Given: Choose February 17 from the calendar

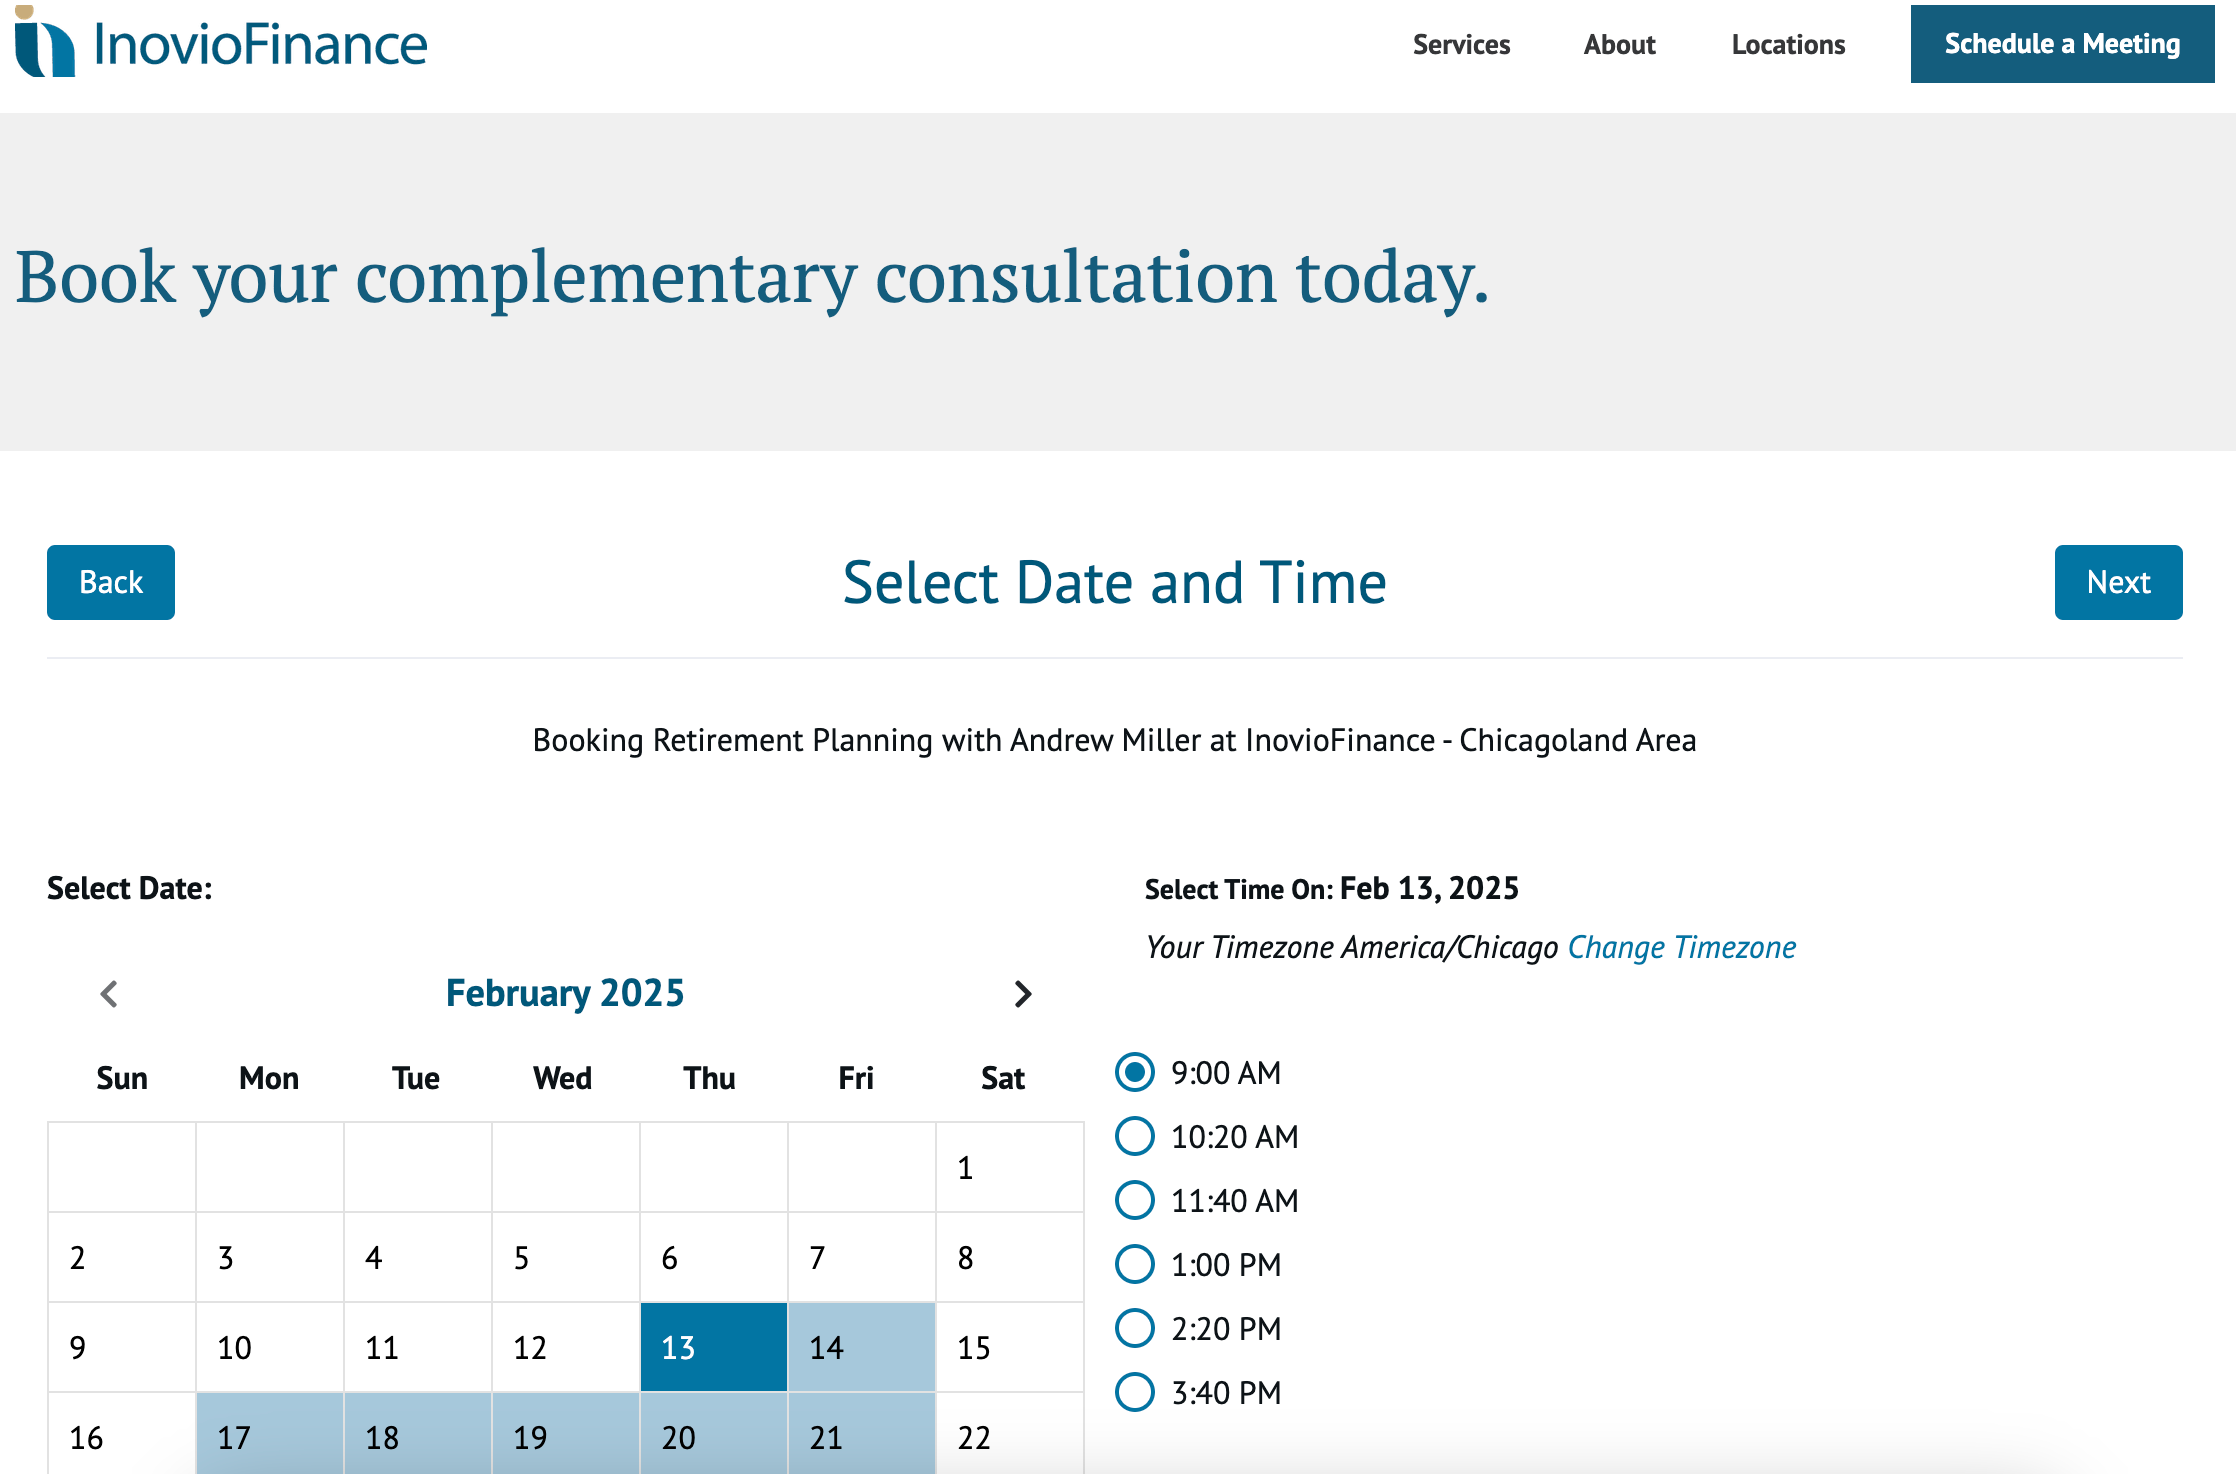Looking at the screenshot, I should [269, 1437].
